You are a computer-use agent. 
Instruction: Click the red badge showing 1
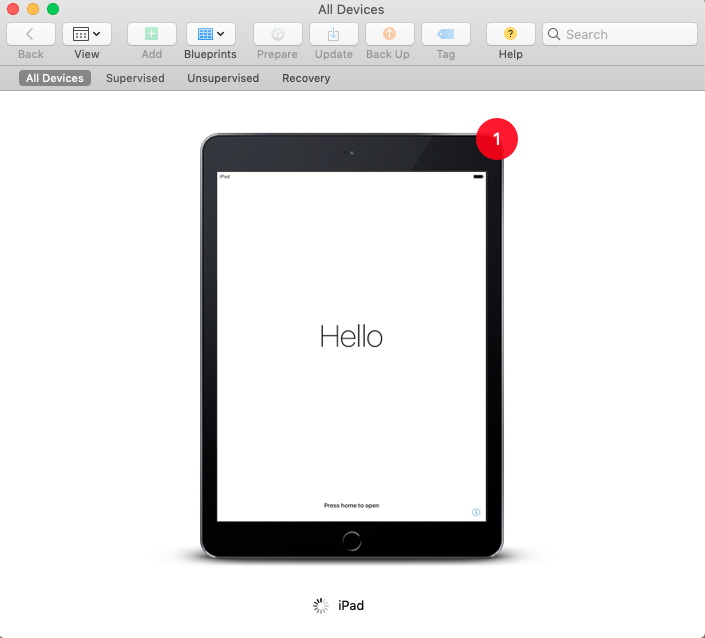497,139
